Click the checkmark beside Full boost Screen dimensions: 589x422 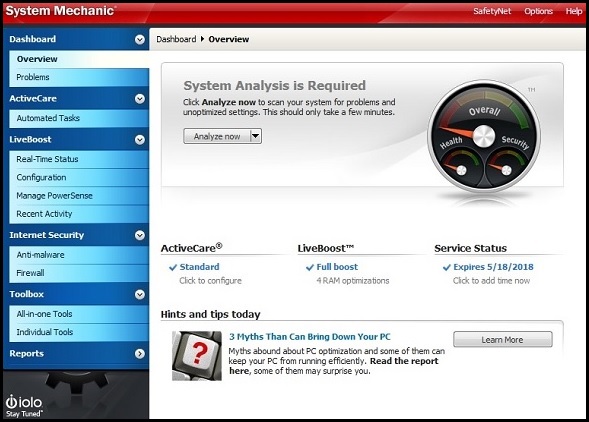coord(310,268)
